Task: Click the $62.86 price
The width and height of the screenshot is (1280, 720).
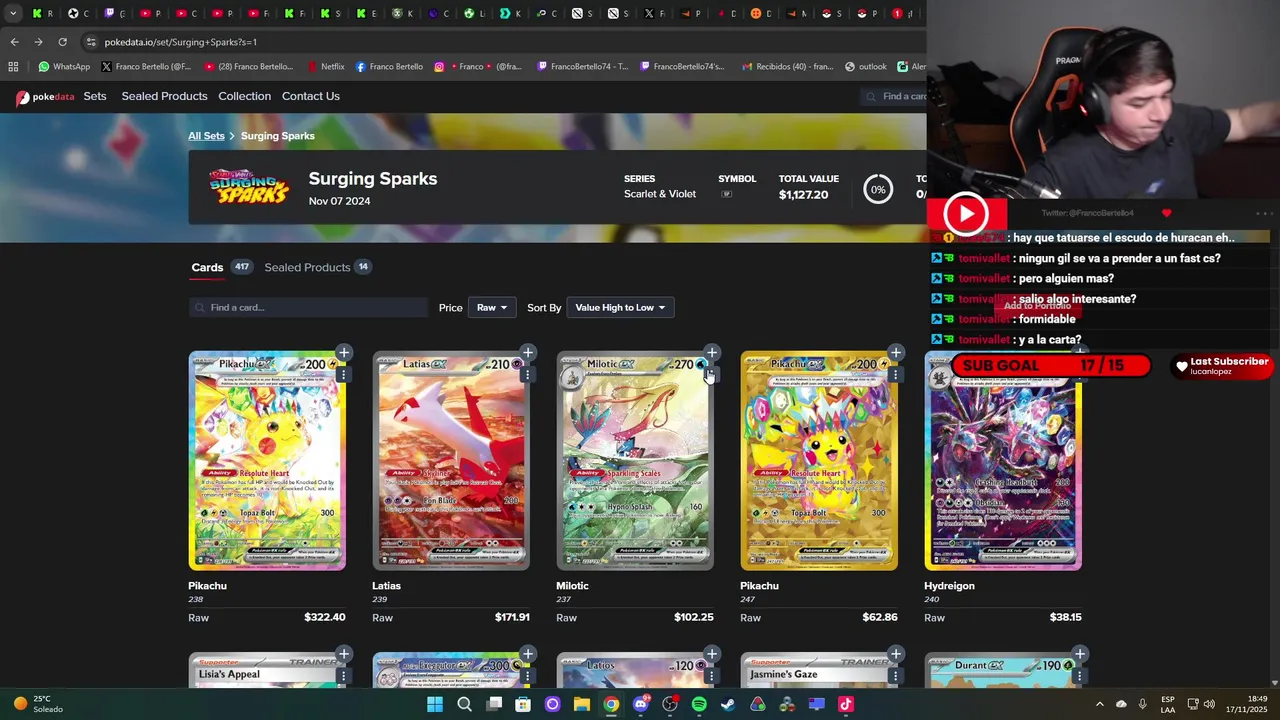Action: [880, 617]
